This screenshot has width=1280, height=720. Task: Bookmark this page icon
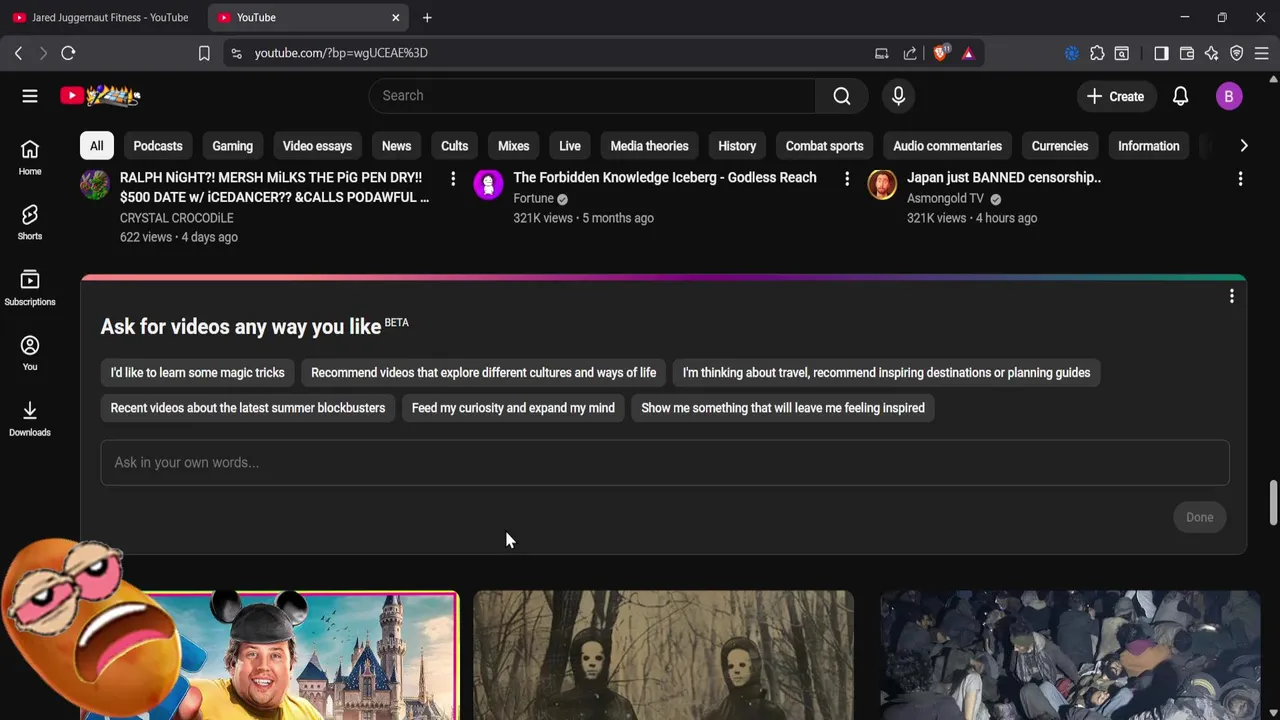click(204, 53)
